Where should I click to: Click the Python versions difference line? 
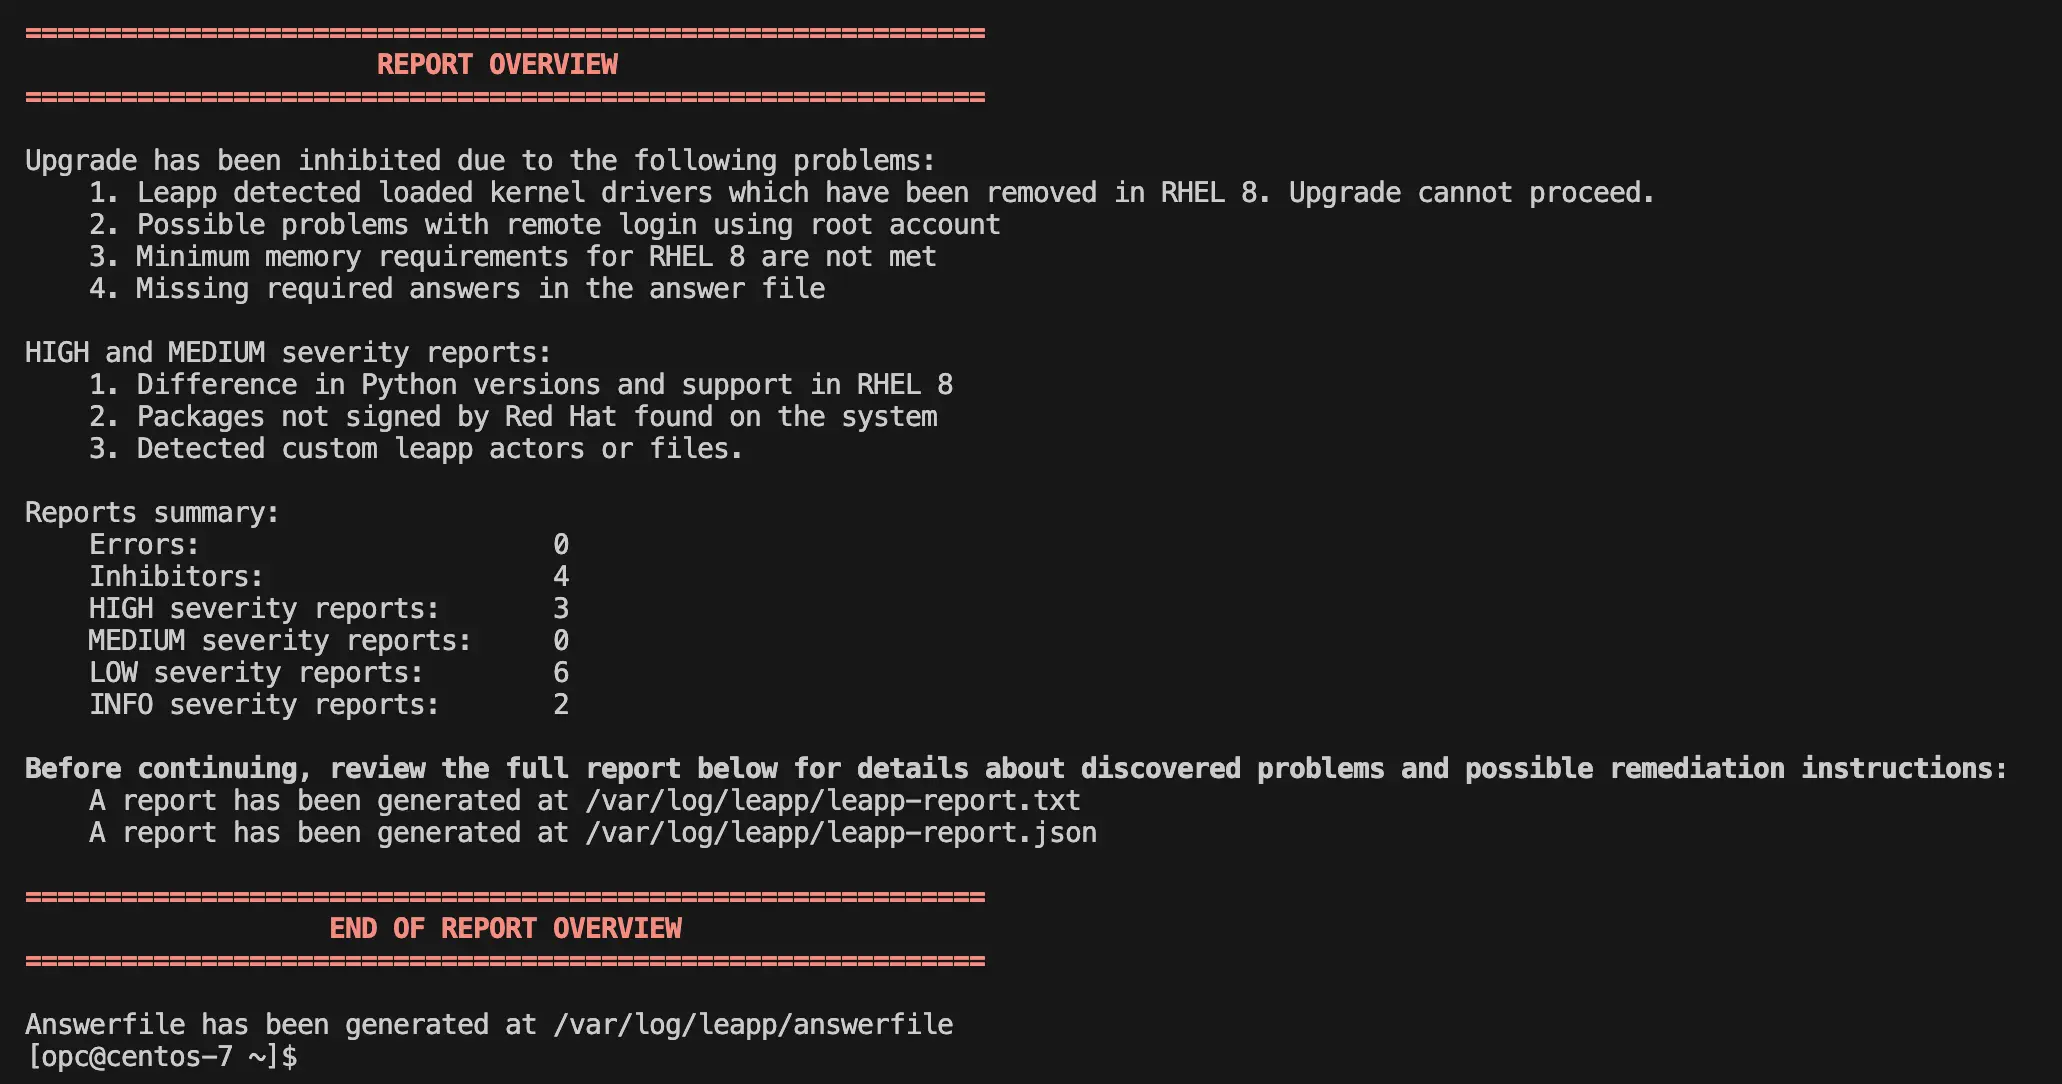click(521, 385)
